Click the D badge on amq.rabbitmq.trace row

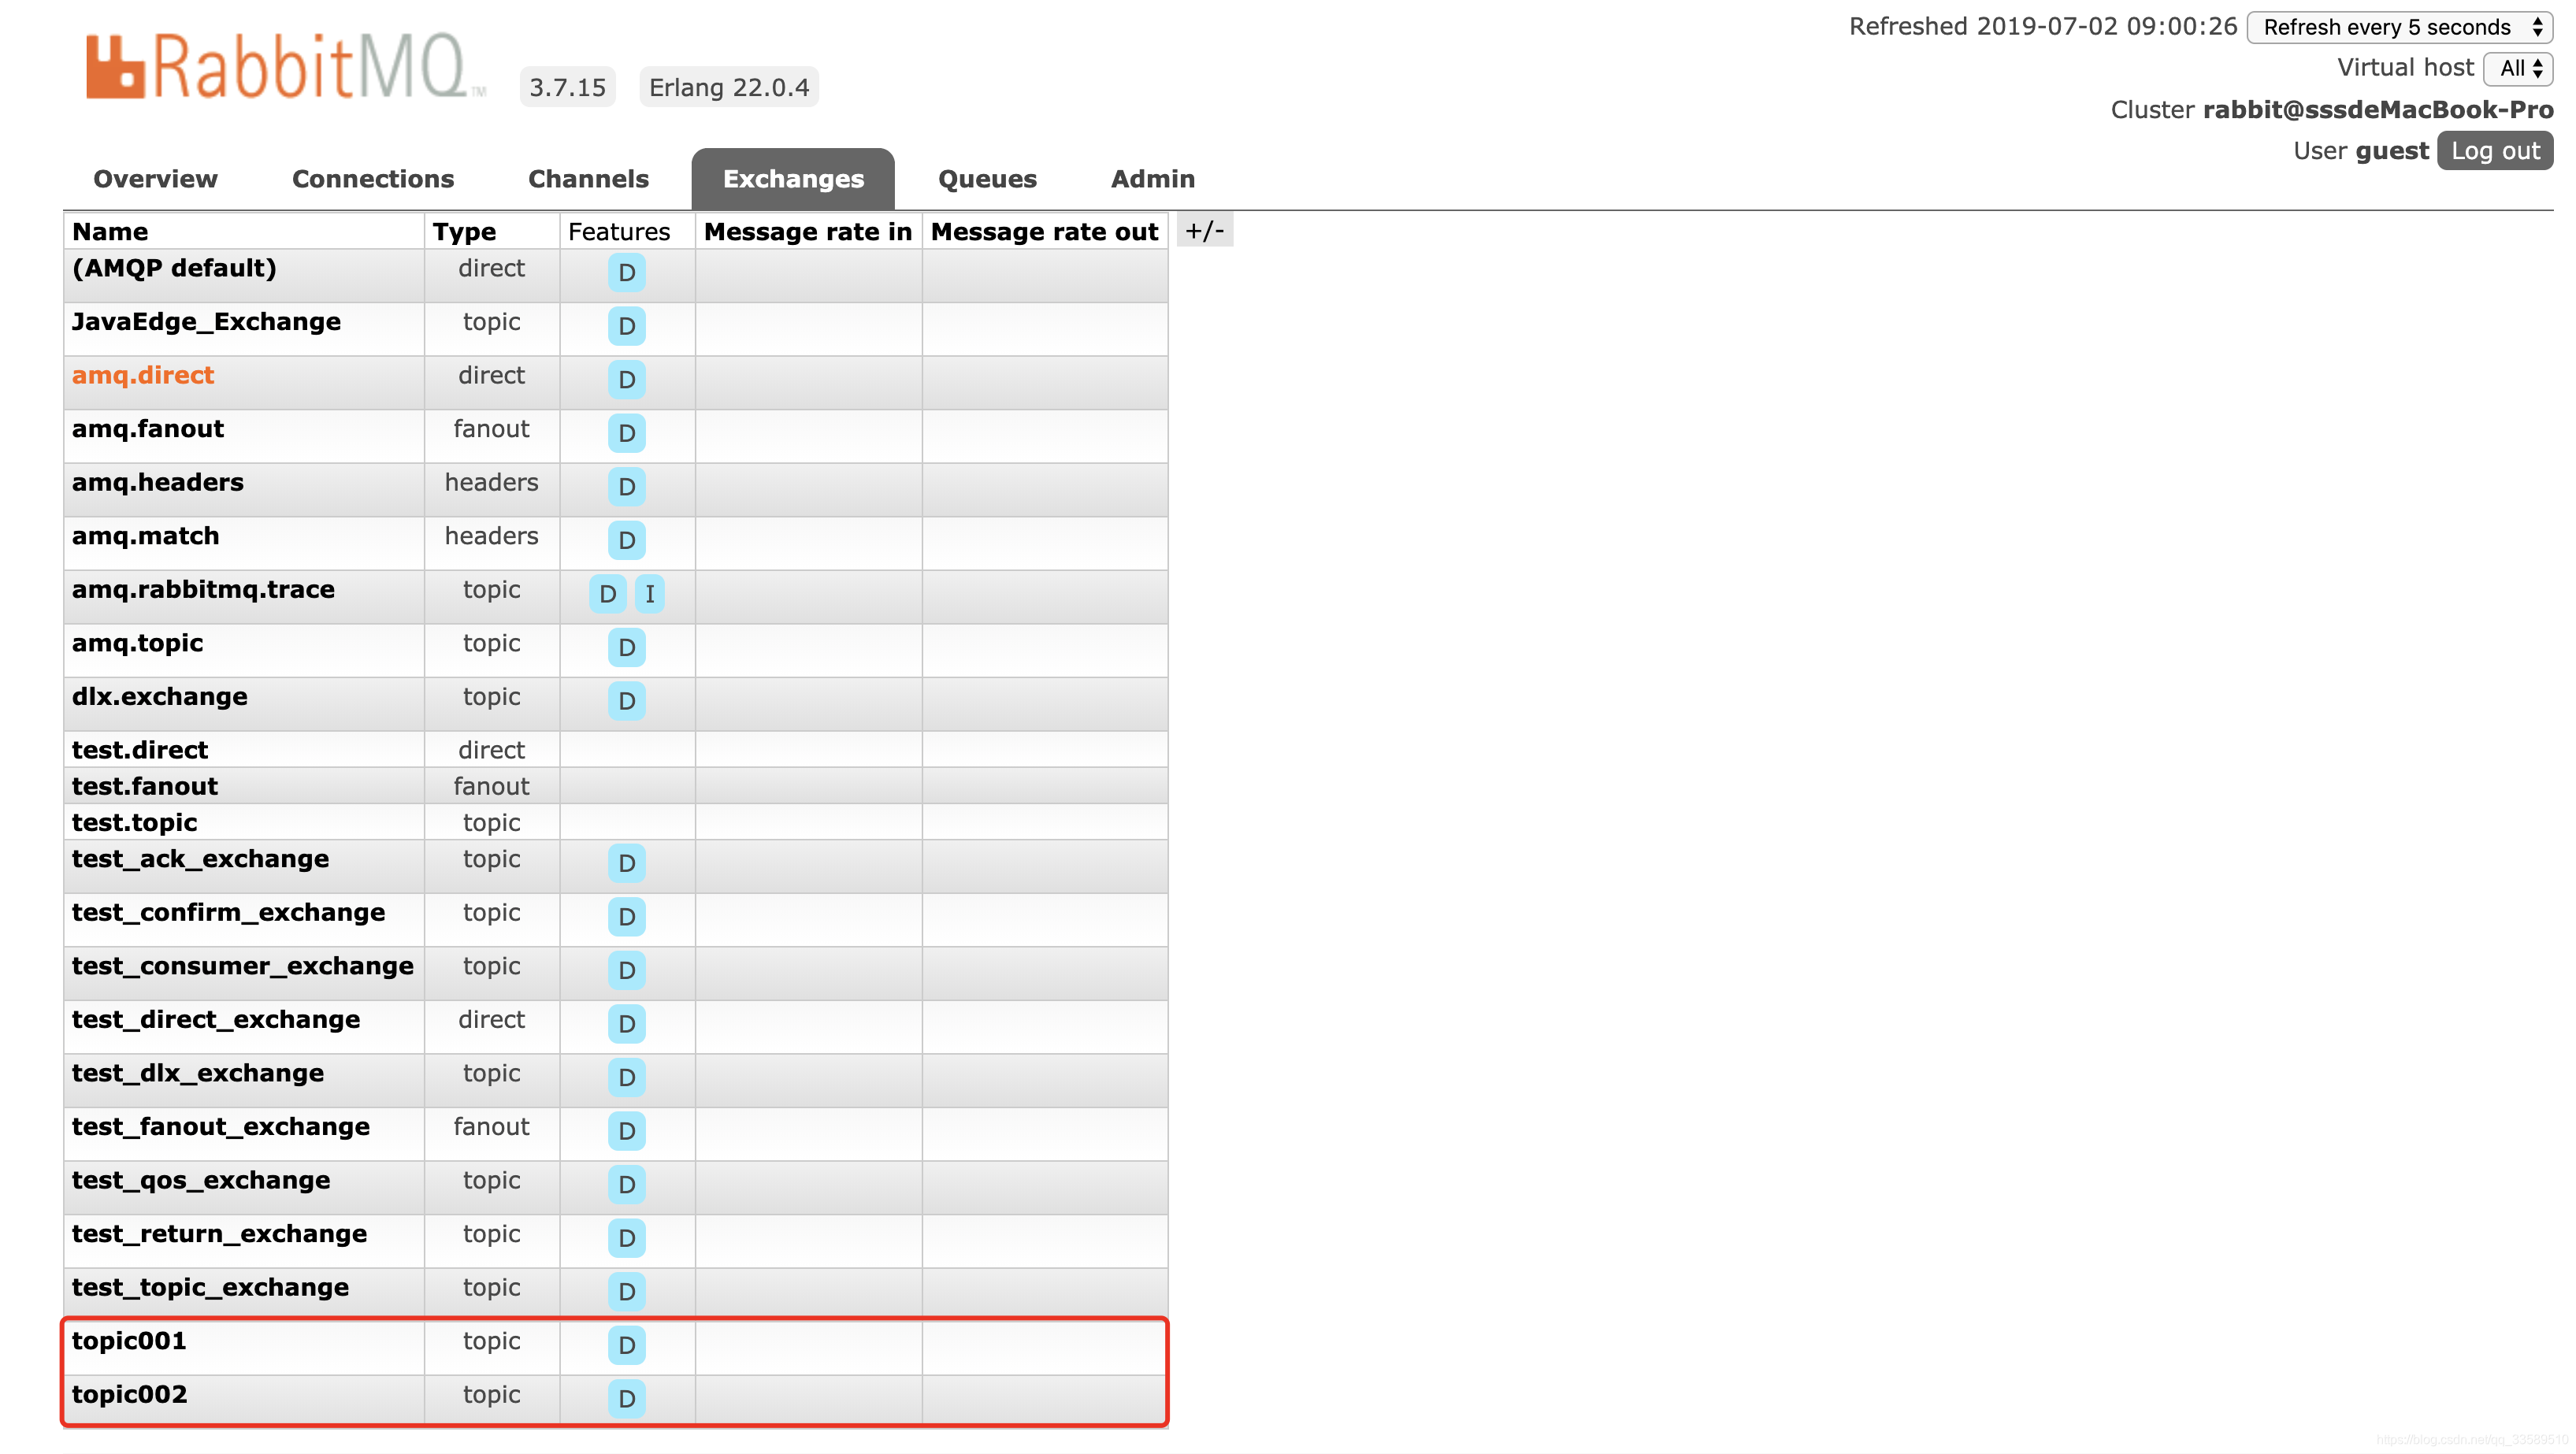pyautogui.click(x=607, y=594)
